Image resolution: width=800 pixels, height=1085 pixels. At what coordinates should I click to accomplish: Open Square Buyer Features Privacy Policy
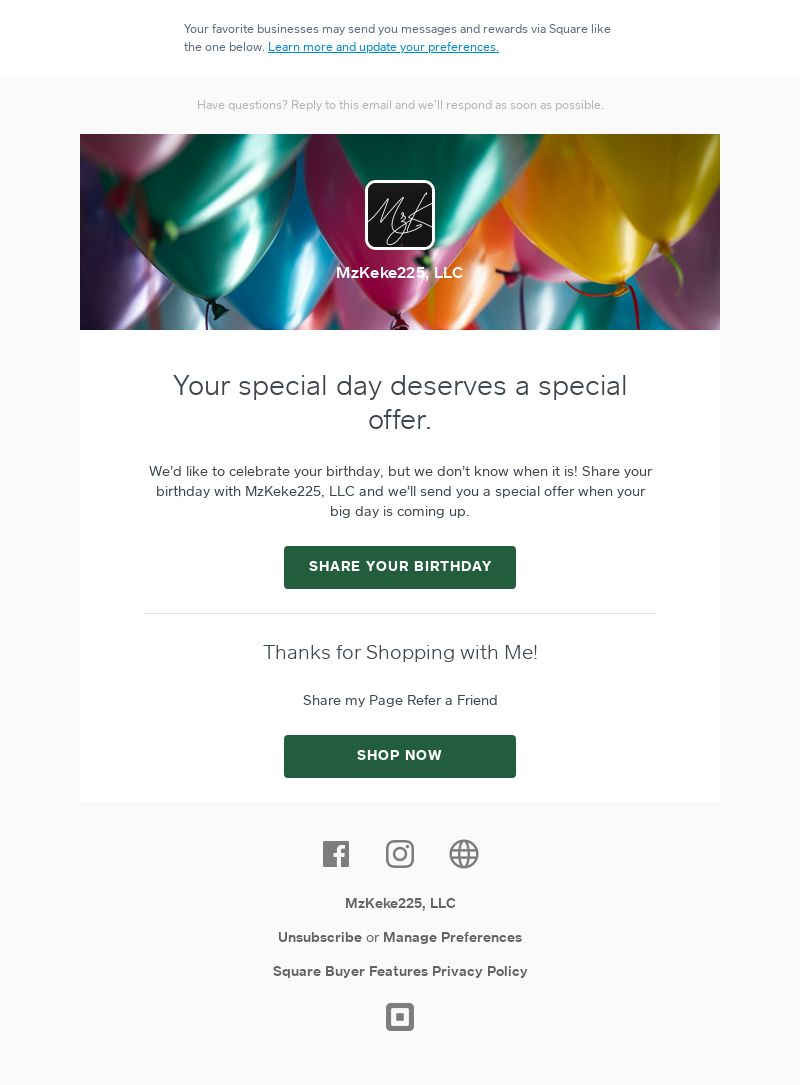click(x=400, y=971)
